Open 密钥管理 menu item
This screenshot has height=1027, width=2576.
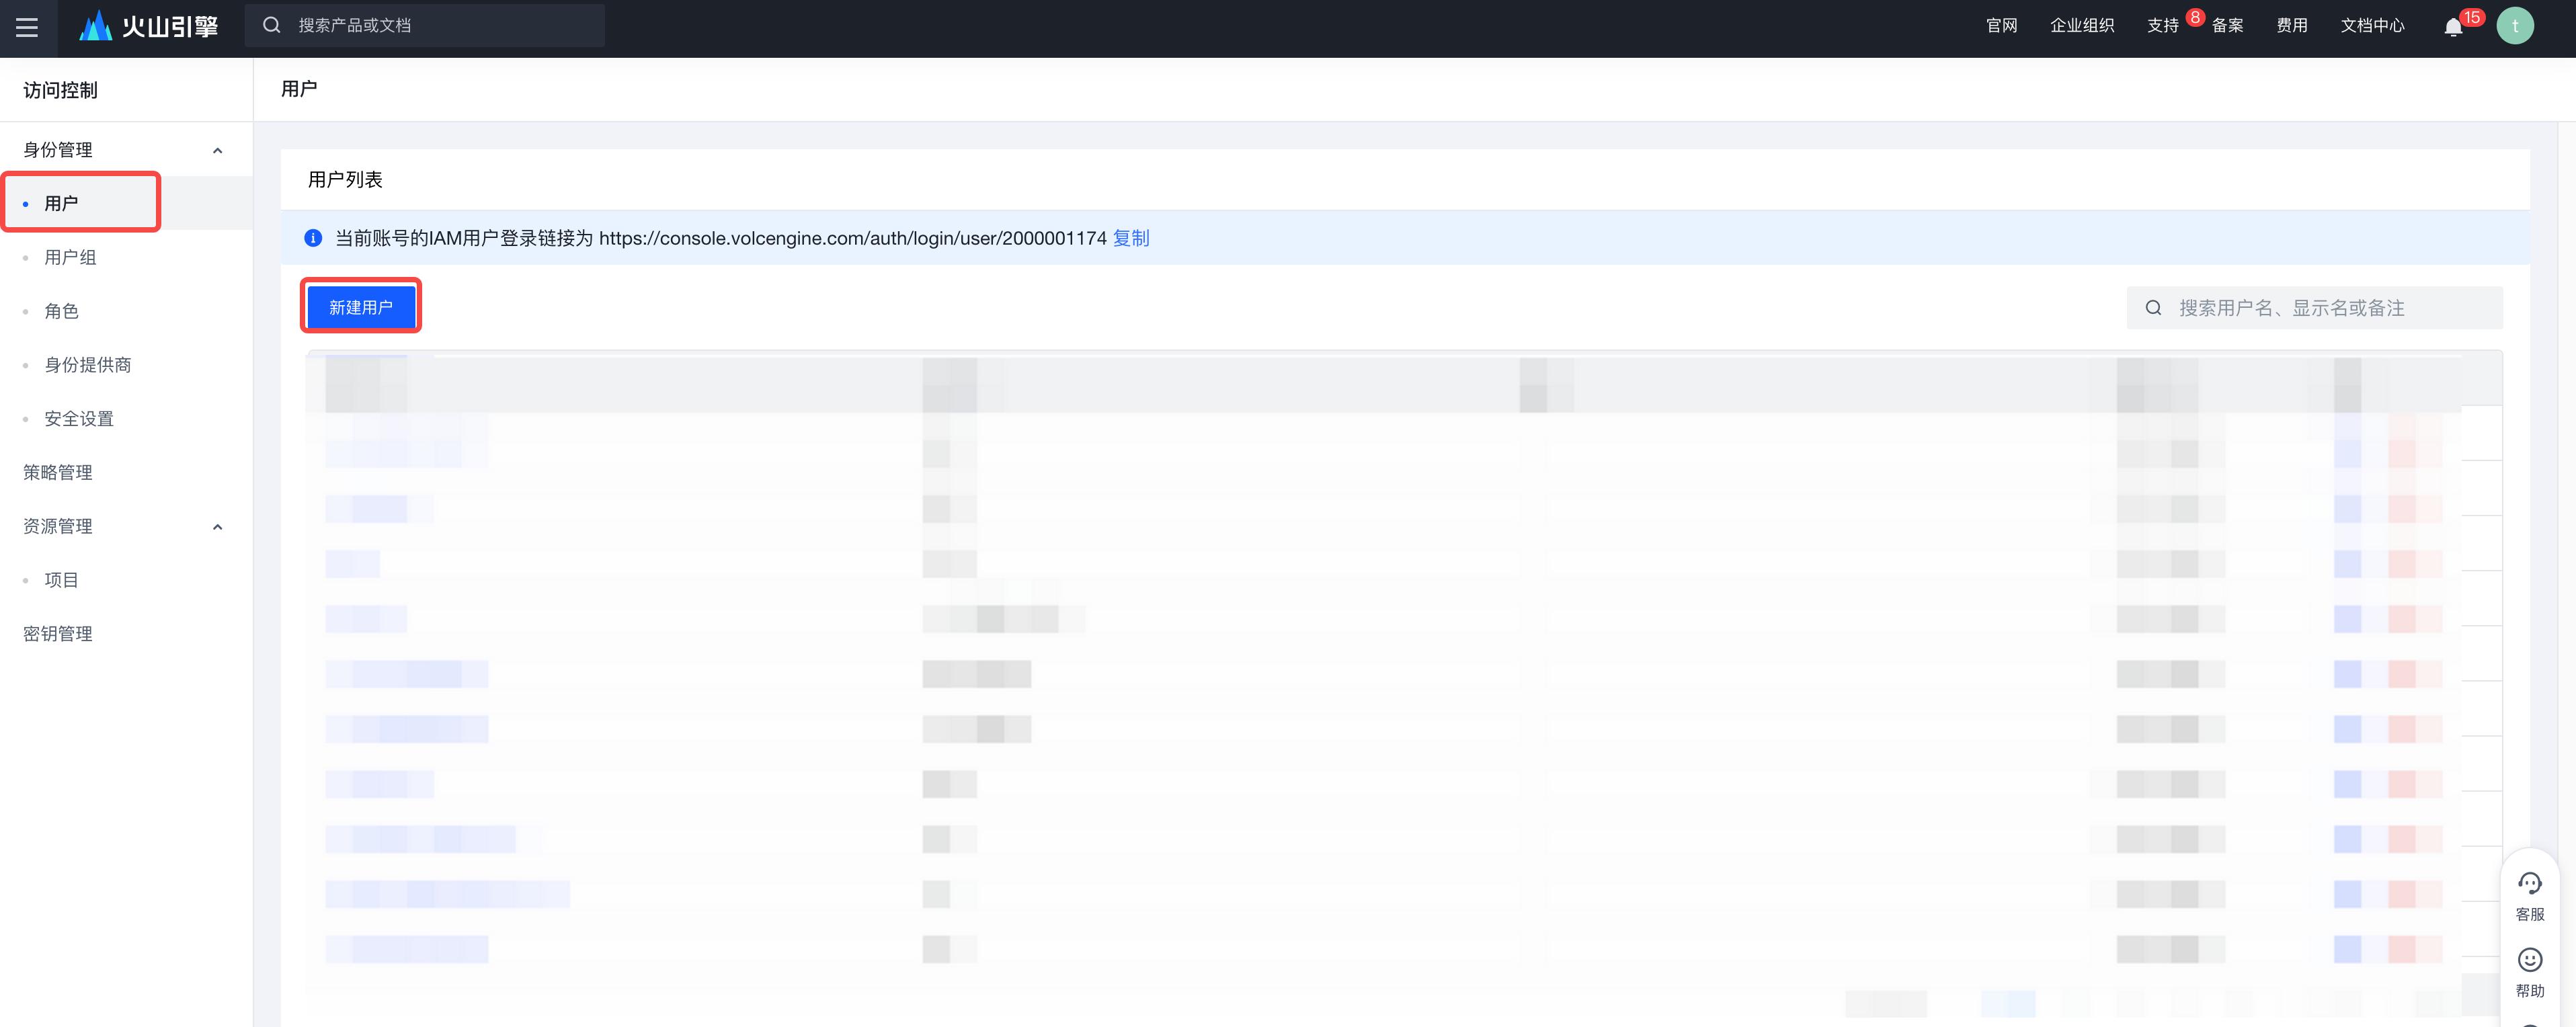58,633
